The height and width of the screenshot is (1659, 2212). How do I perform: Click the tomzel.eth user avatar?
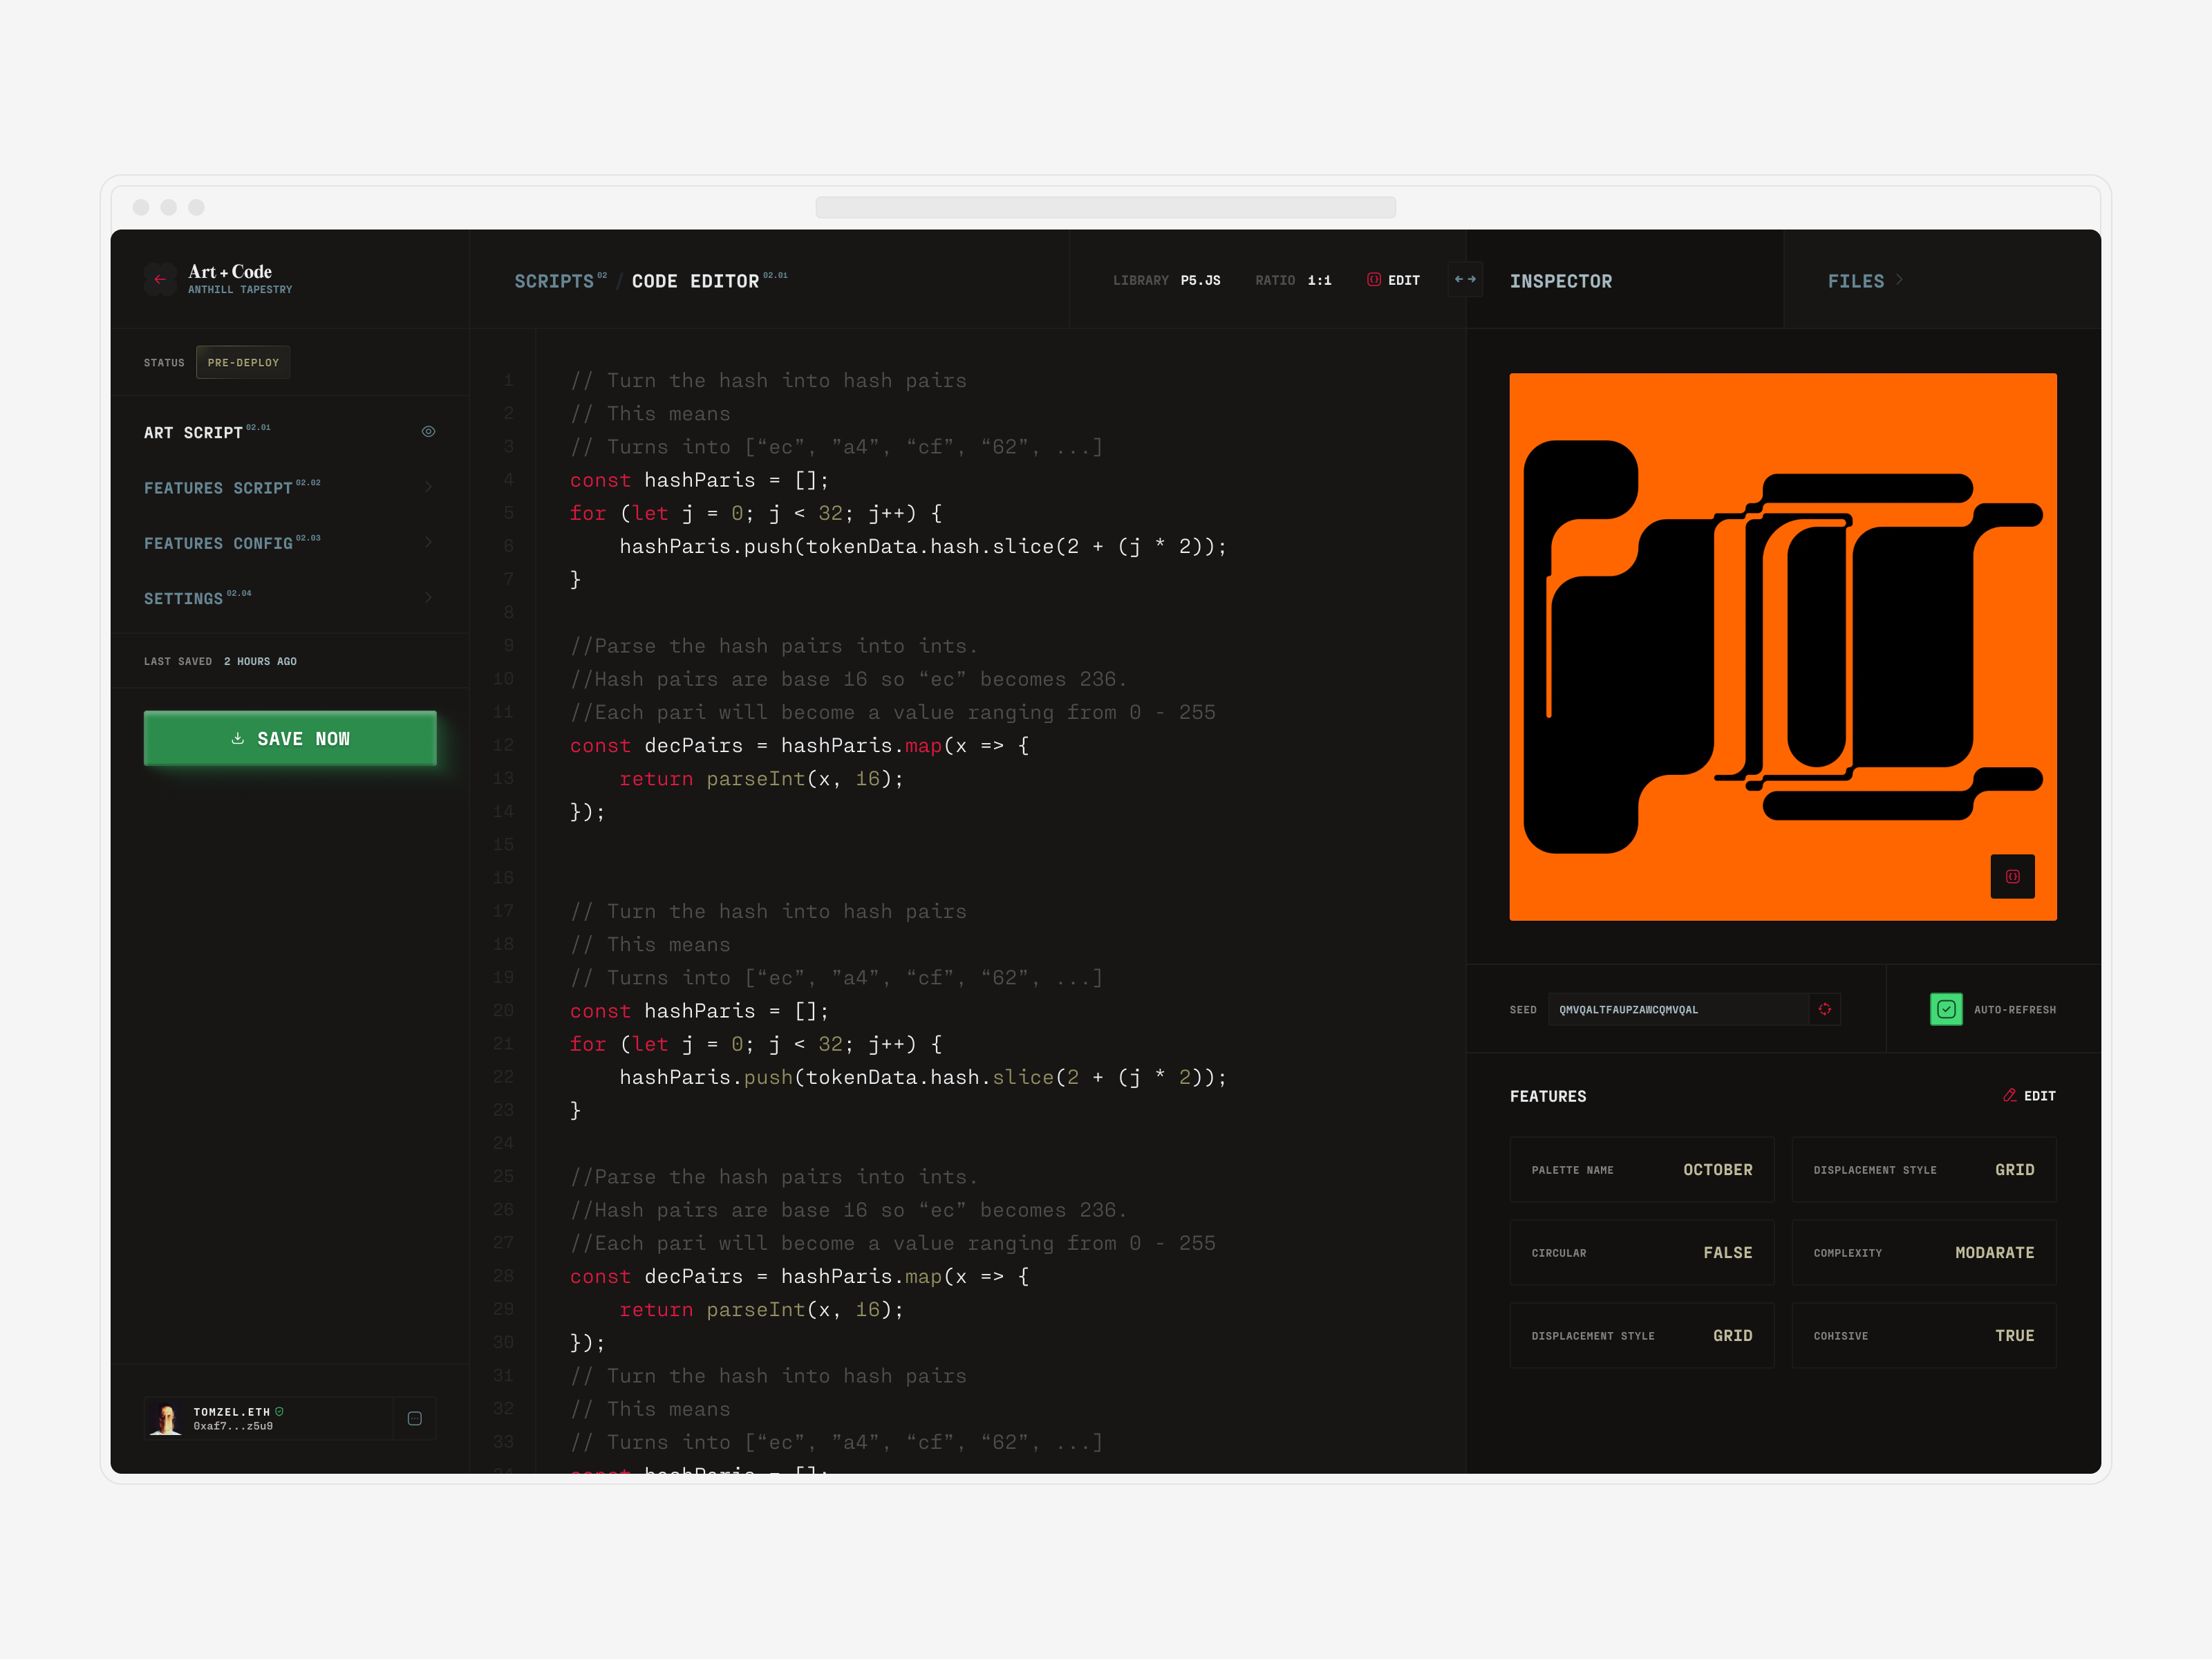(166, 1418)
